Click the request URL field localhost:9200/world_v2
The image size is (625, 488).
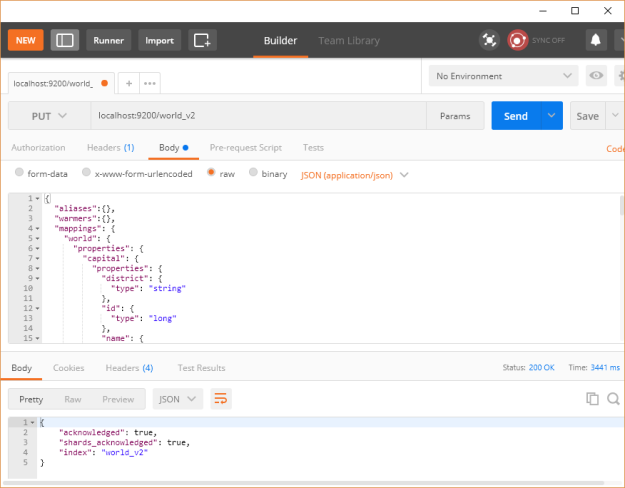click(x=259, y=116)
